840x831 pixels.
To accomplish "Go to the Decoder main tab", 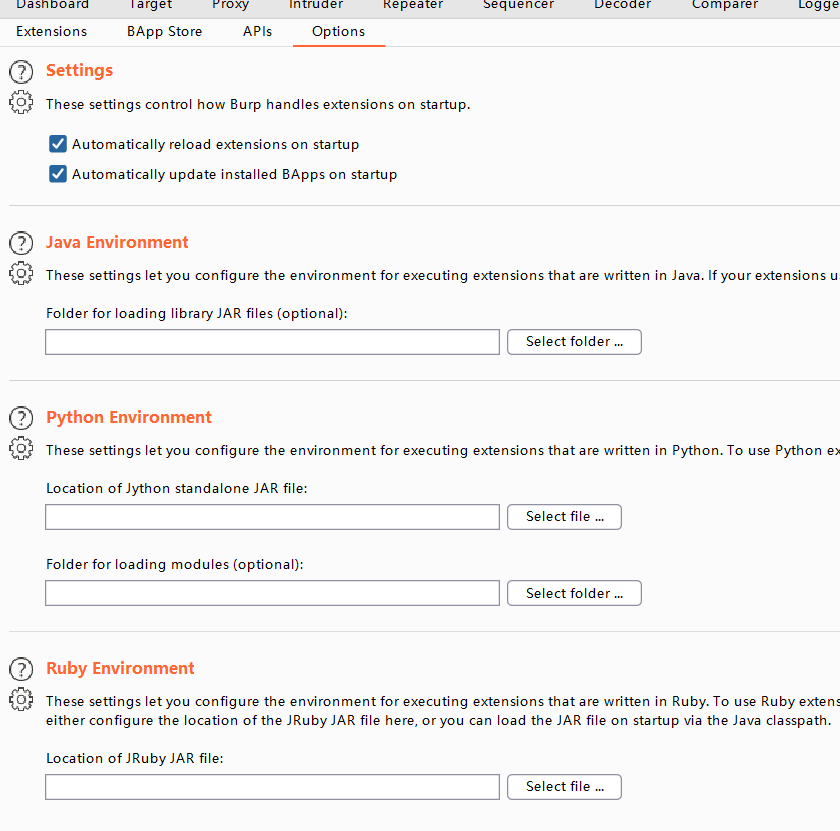I will (x=622, y=5).
